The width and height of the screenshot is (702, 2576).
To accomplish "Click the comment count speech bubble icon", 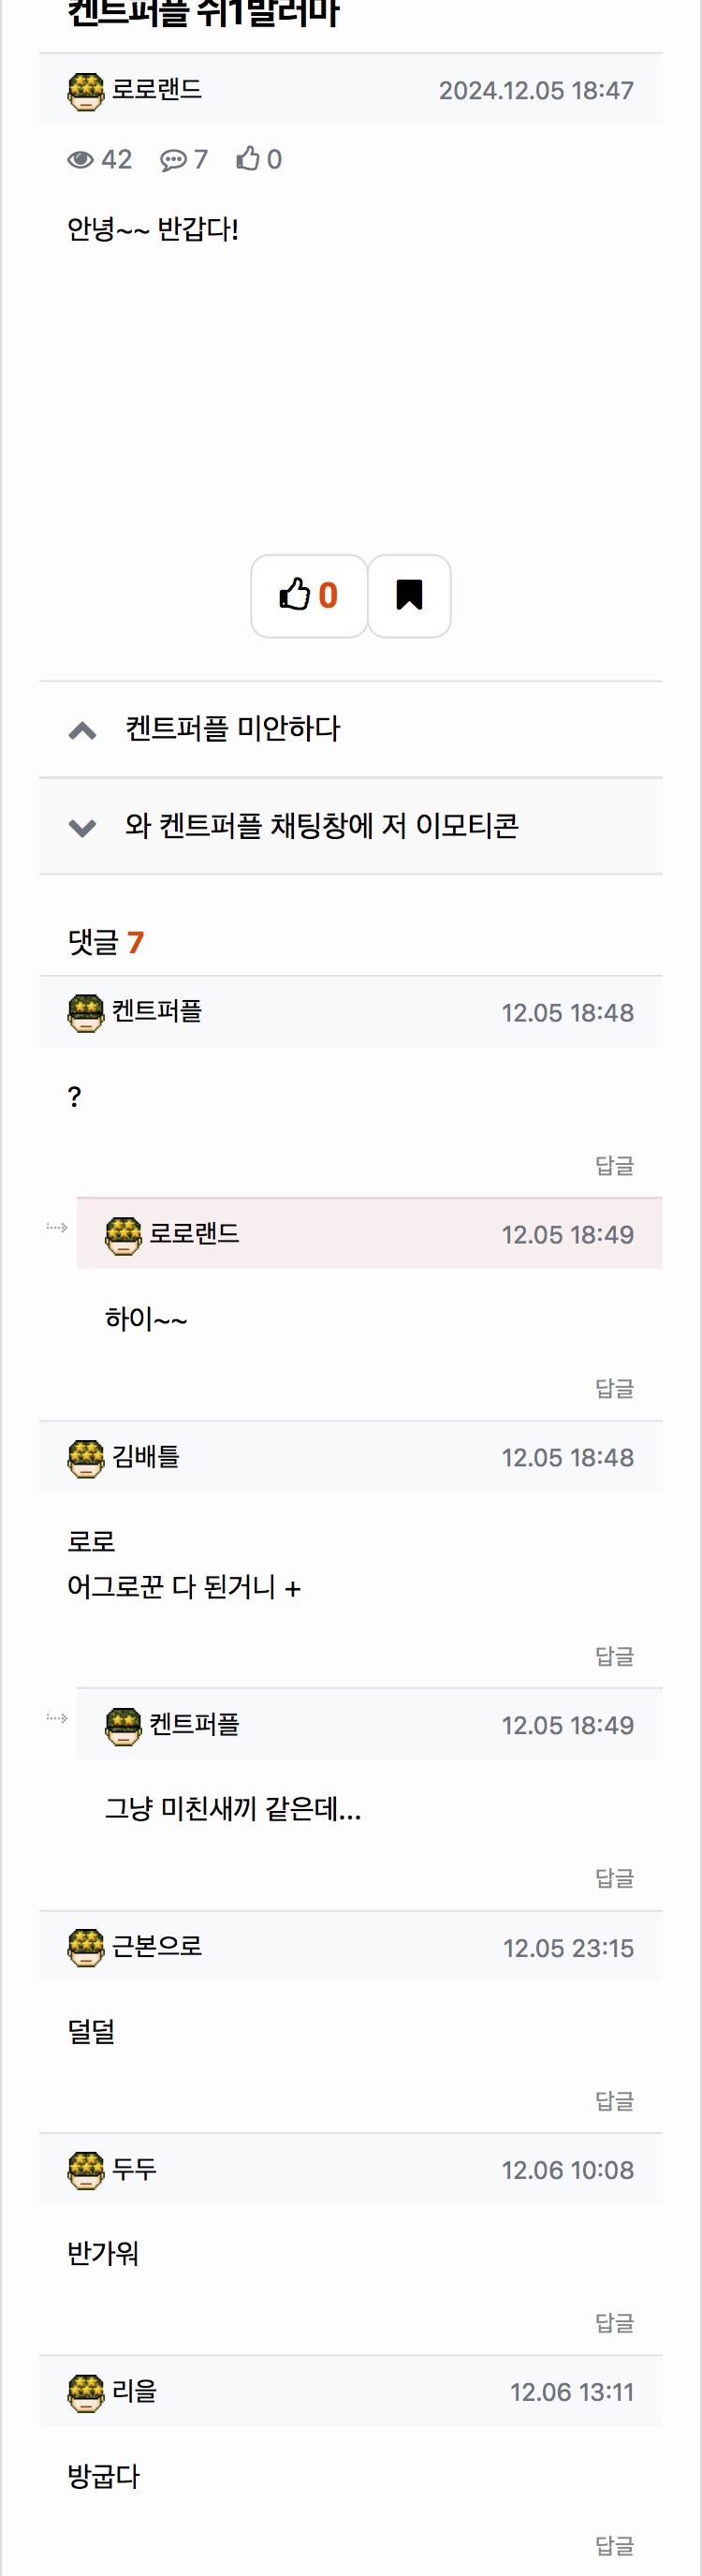I will 173,160.
